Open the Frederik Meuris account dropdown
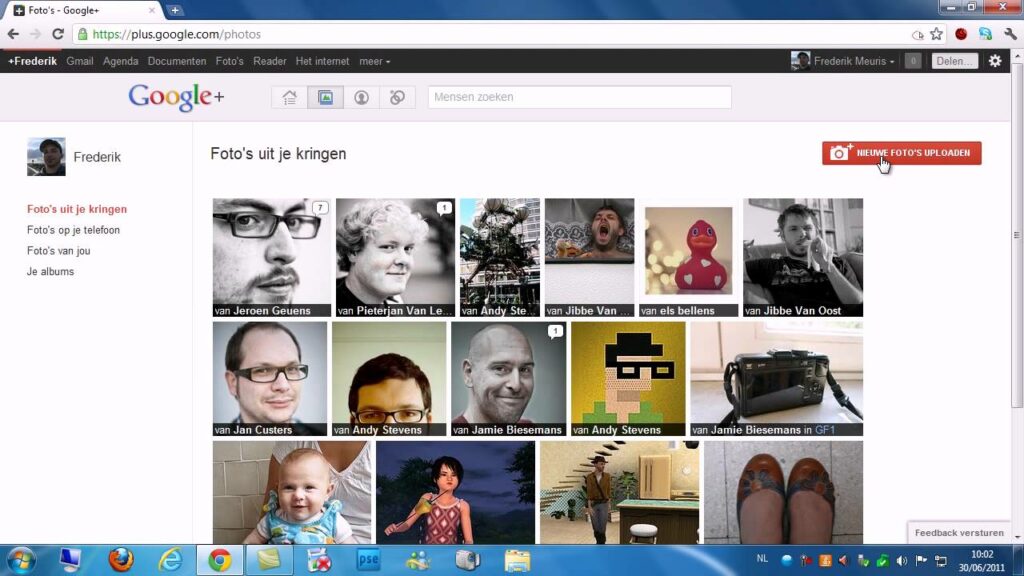Image resolution: width=1024 pixels, height=576 pixels. click(x=843, y=61)
